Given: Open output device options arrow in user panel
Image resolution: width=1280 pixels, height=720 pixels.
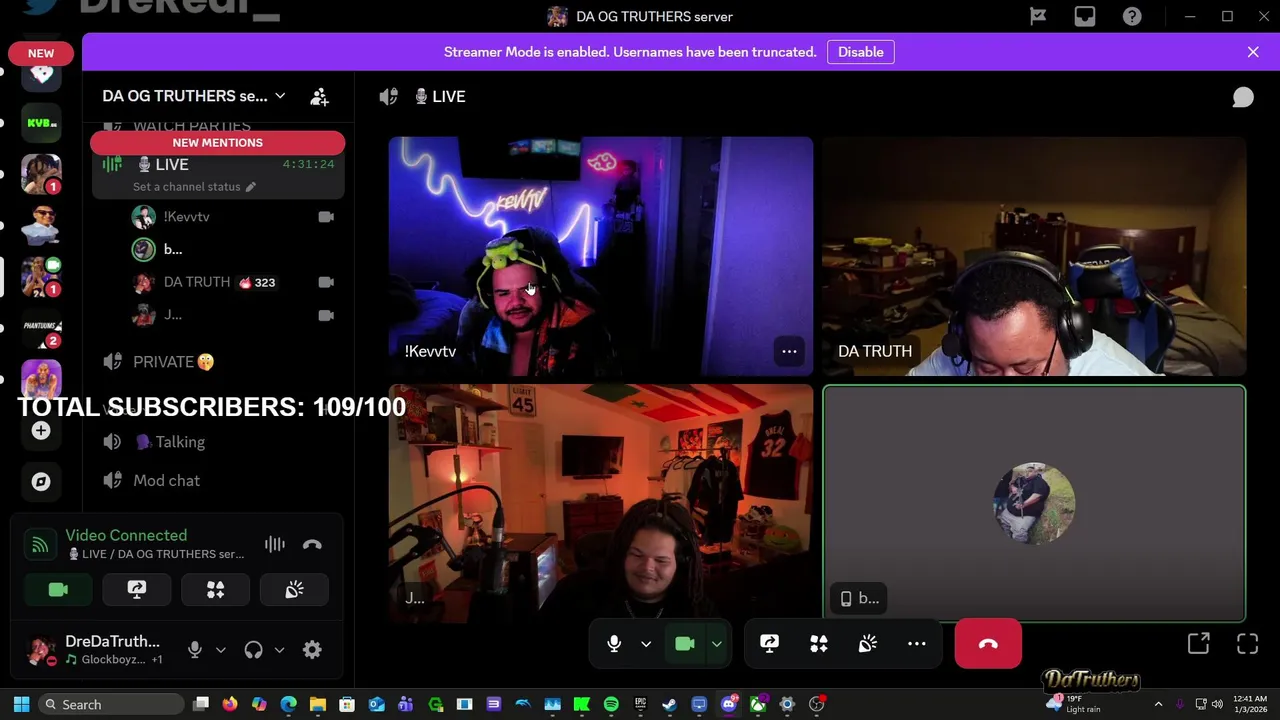Looking at the screenshot, I should pyautogui.click(x=279, y=650).
